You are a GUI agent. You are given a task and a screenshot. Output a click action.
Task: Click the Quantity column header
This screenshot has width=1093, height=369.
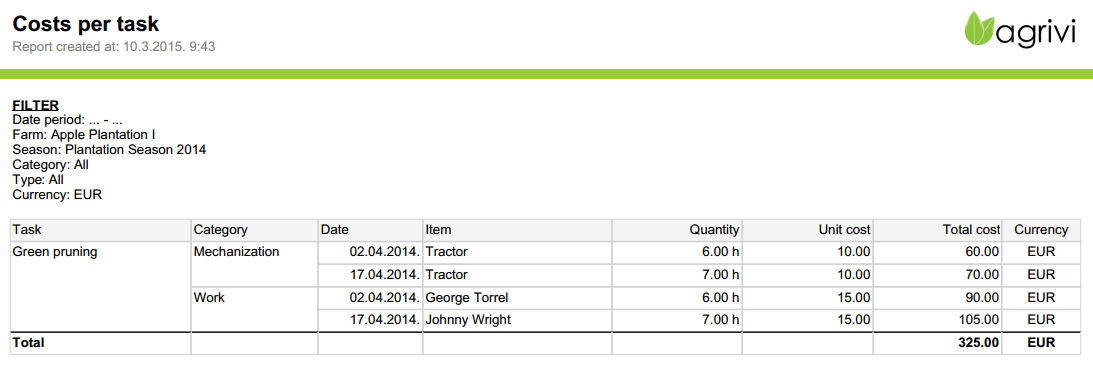[677, 229]
